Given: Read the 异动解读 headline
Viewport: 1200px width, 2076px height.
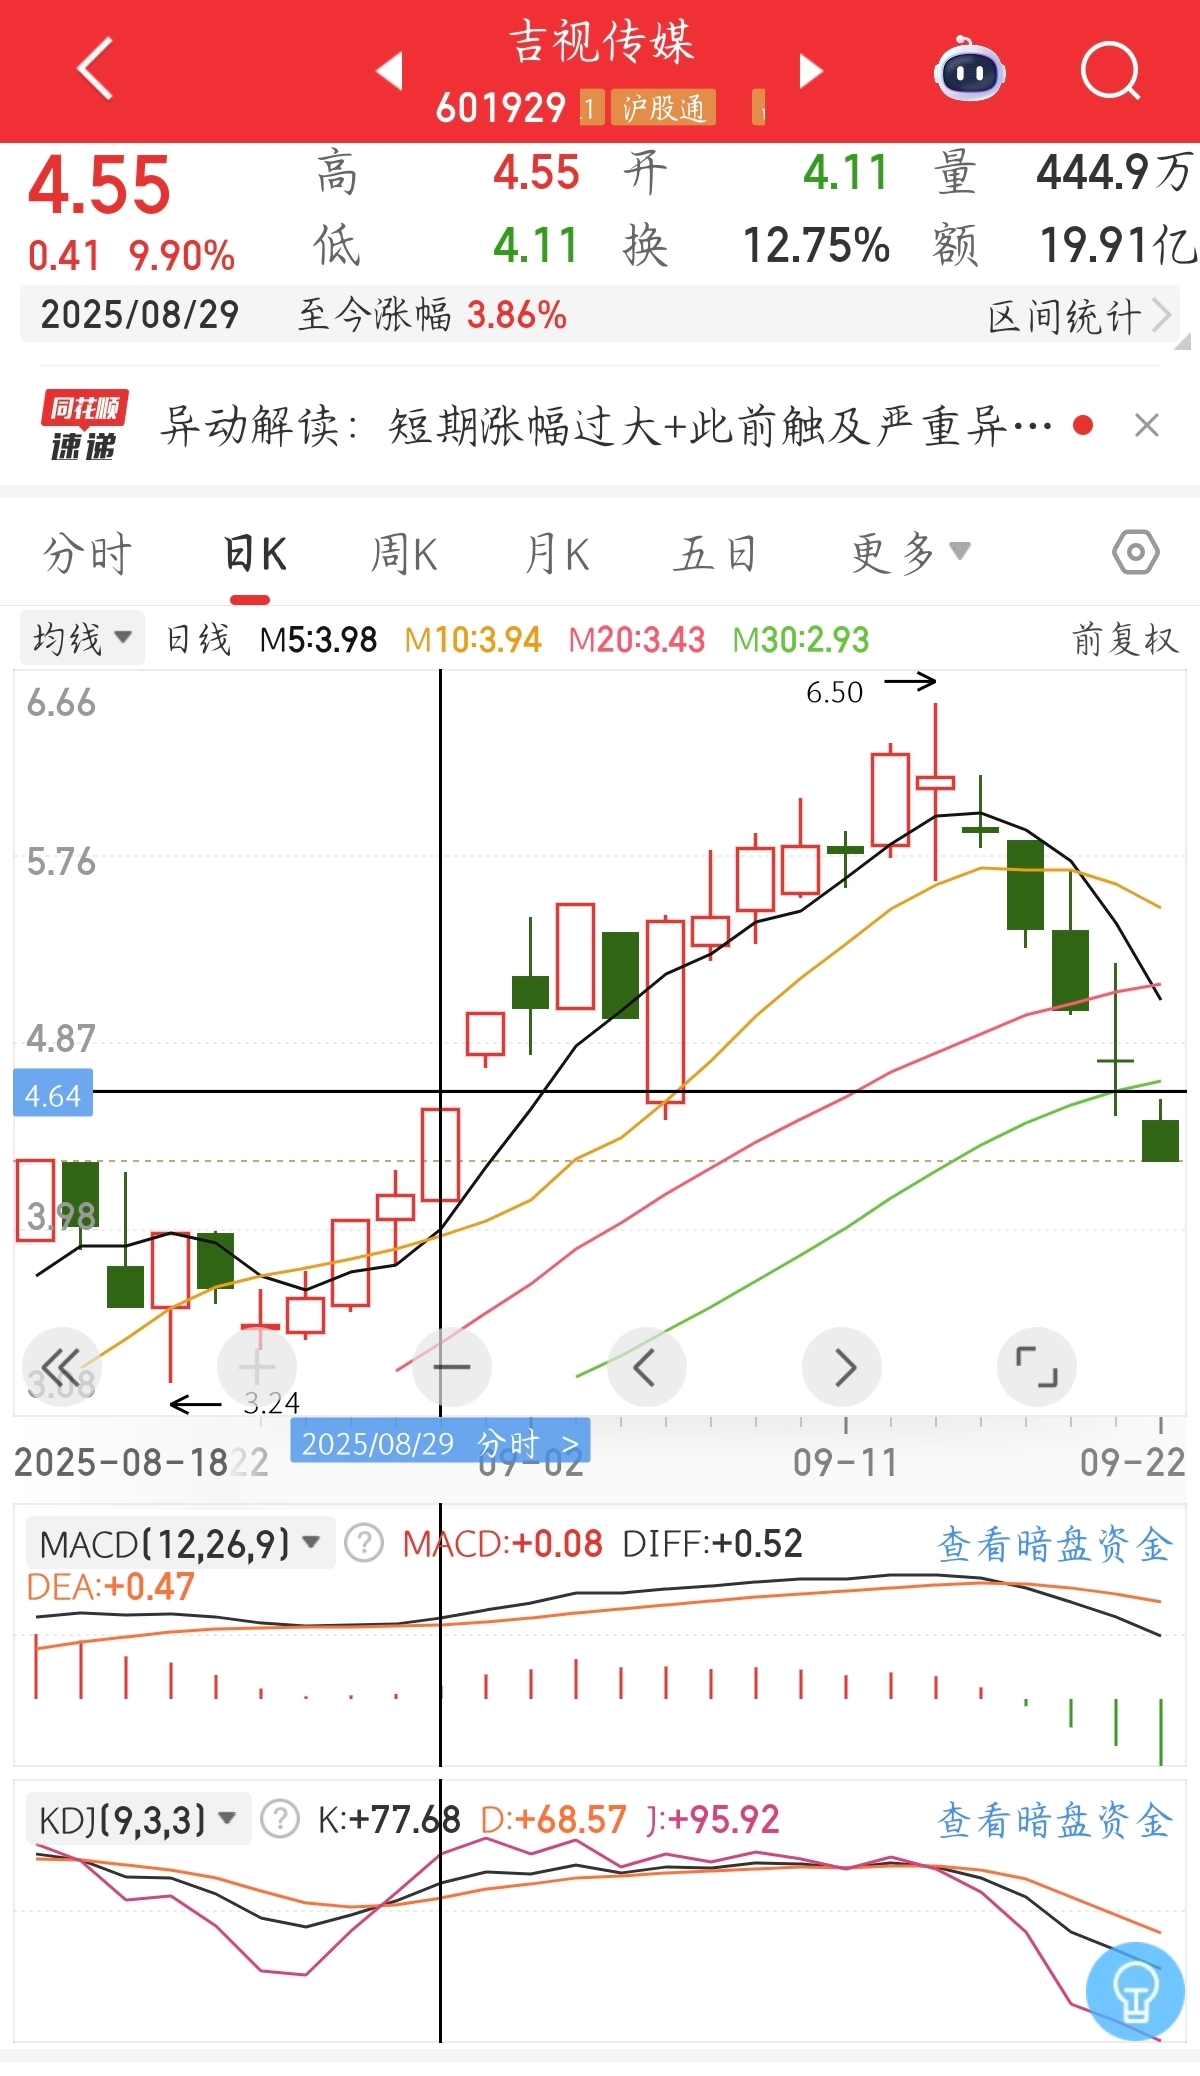Looking at the screenshot, I should coord(606,426).
